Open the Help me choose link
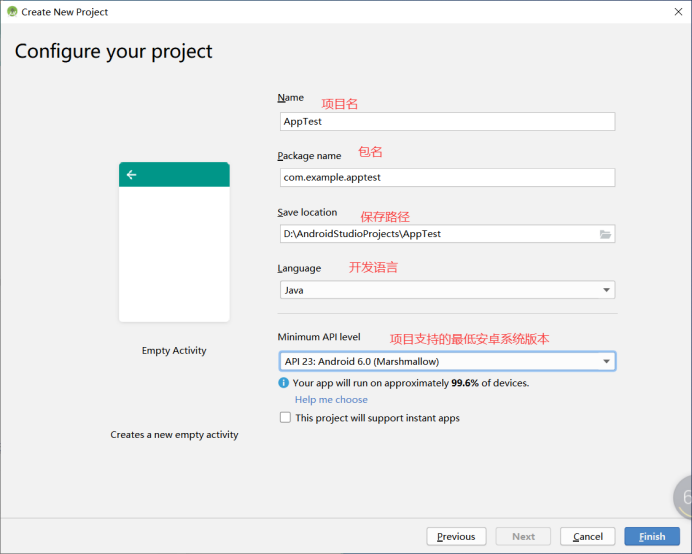 pos(331,399)
